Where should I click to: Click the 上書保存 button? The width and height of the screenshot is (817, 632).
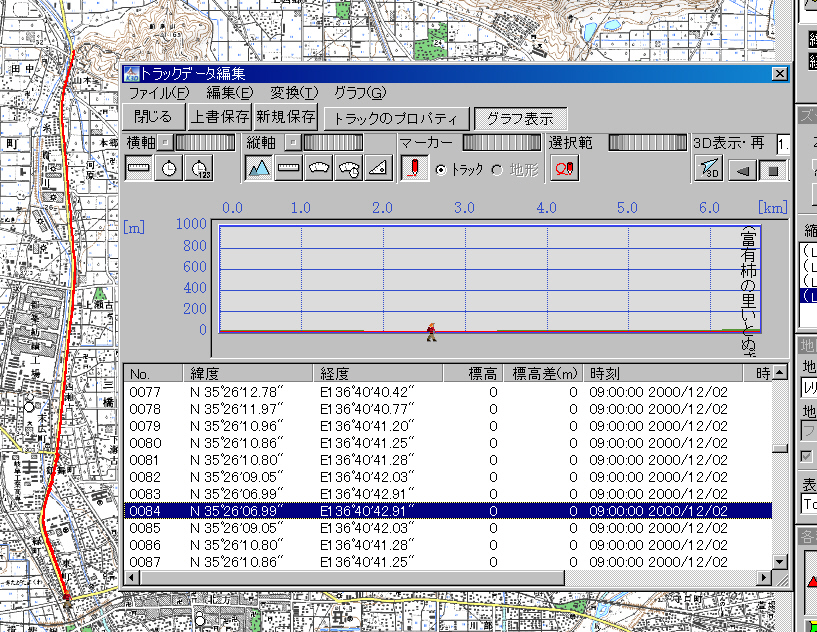click(219, 117)
